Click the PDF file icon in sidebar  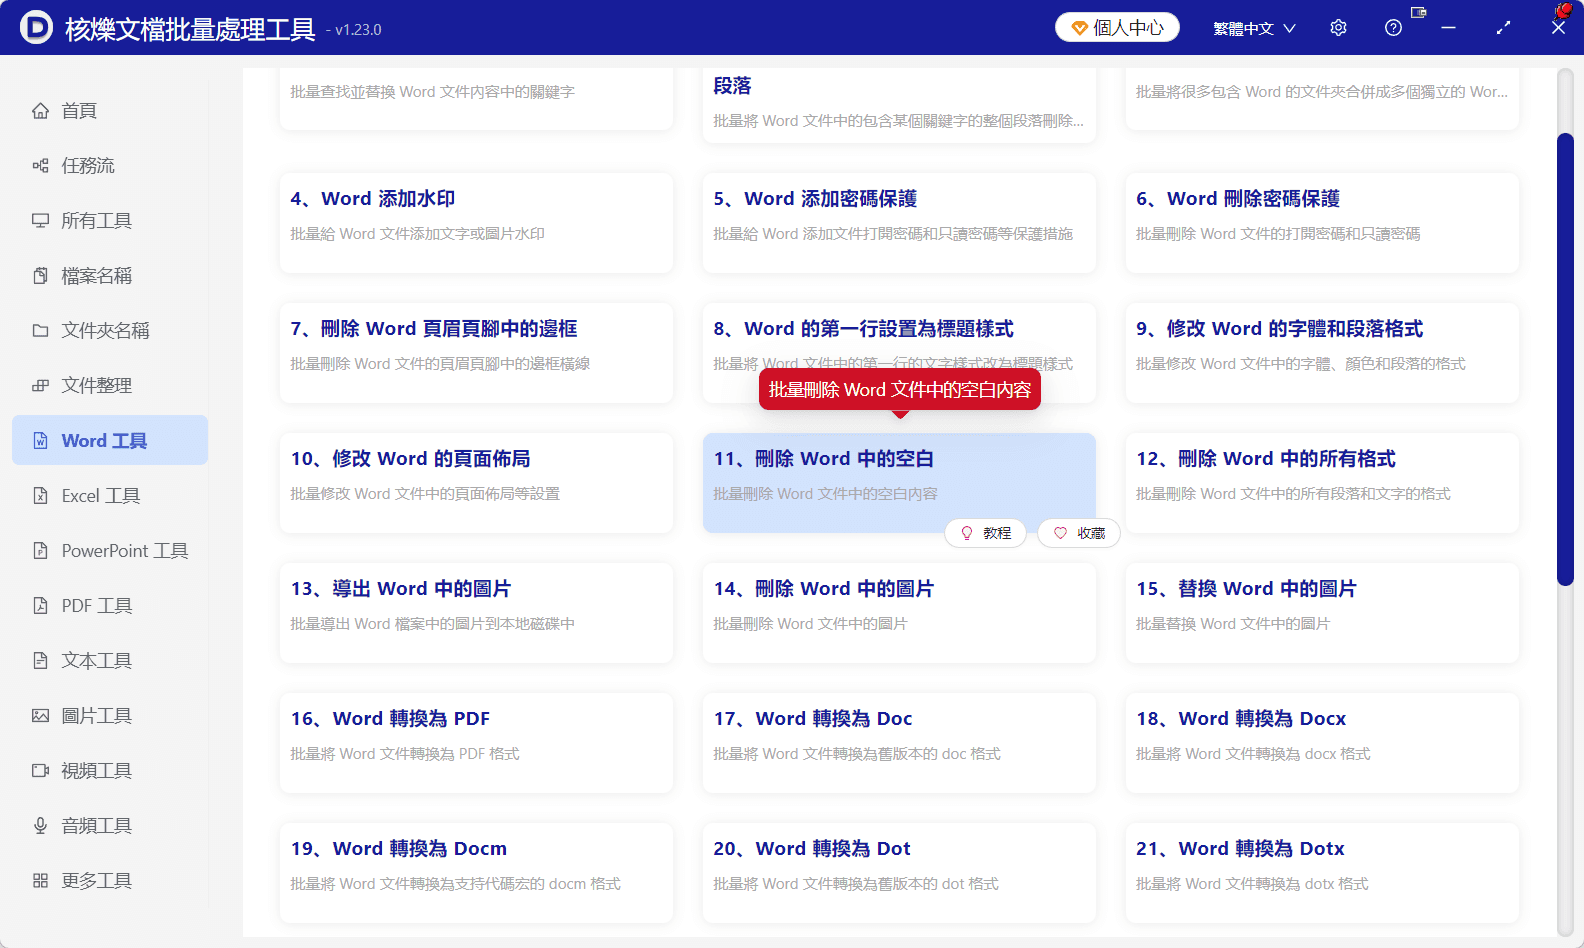pyautogui.click(x=40, y=606)
